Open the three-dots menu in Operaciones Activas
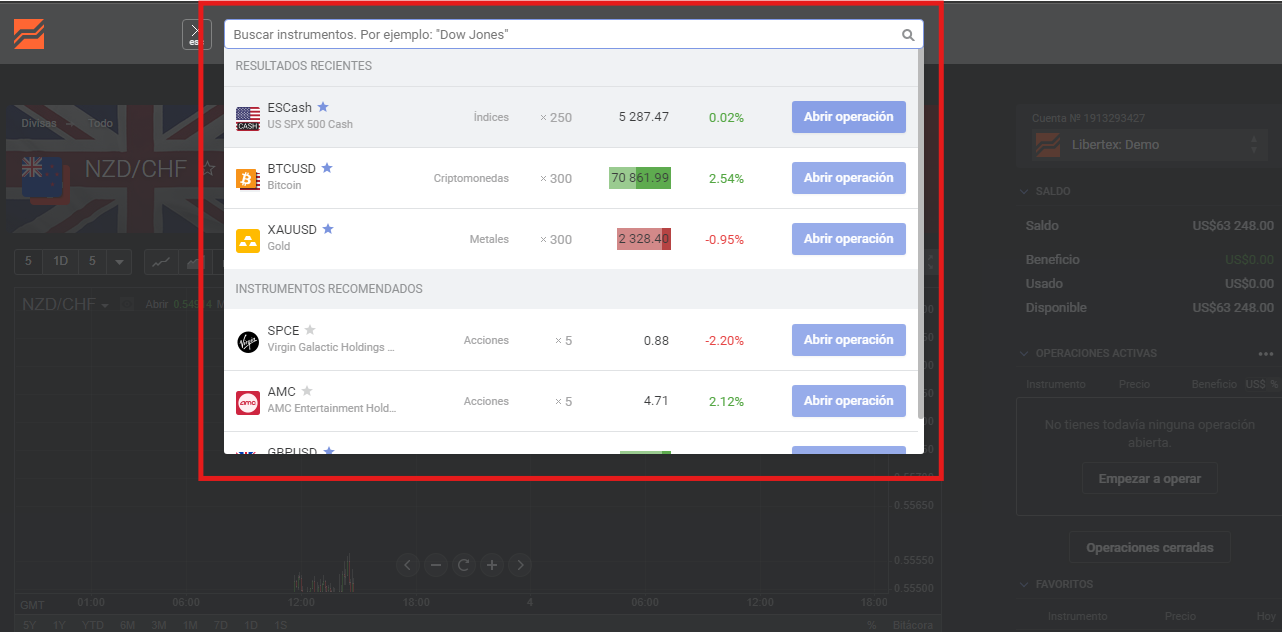Viewport: 1282px width, 632px height. pos(1266,354)
